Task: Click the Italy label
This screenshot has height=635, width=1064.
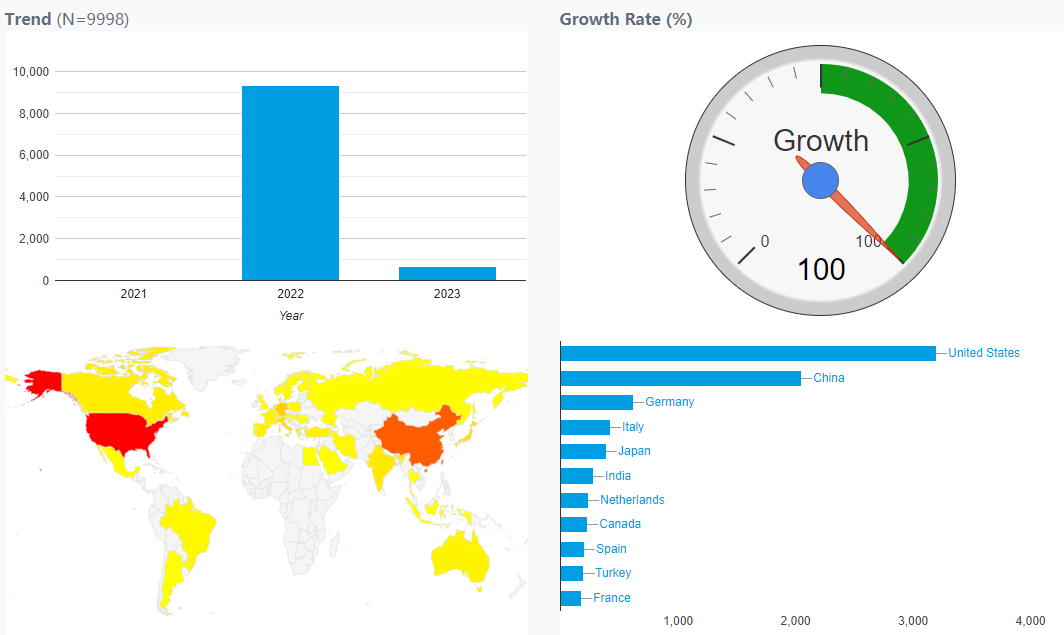Action: click(632, 427)
